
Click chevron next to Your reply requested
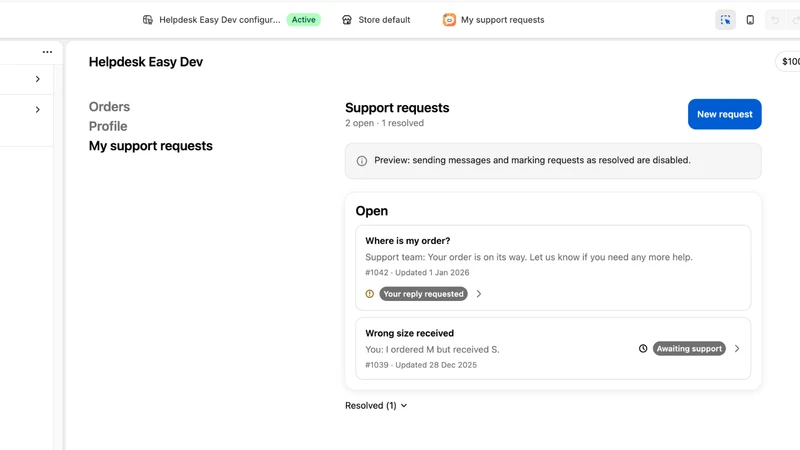point(479,294)
